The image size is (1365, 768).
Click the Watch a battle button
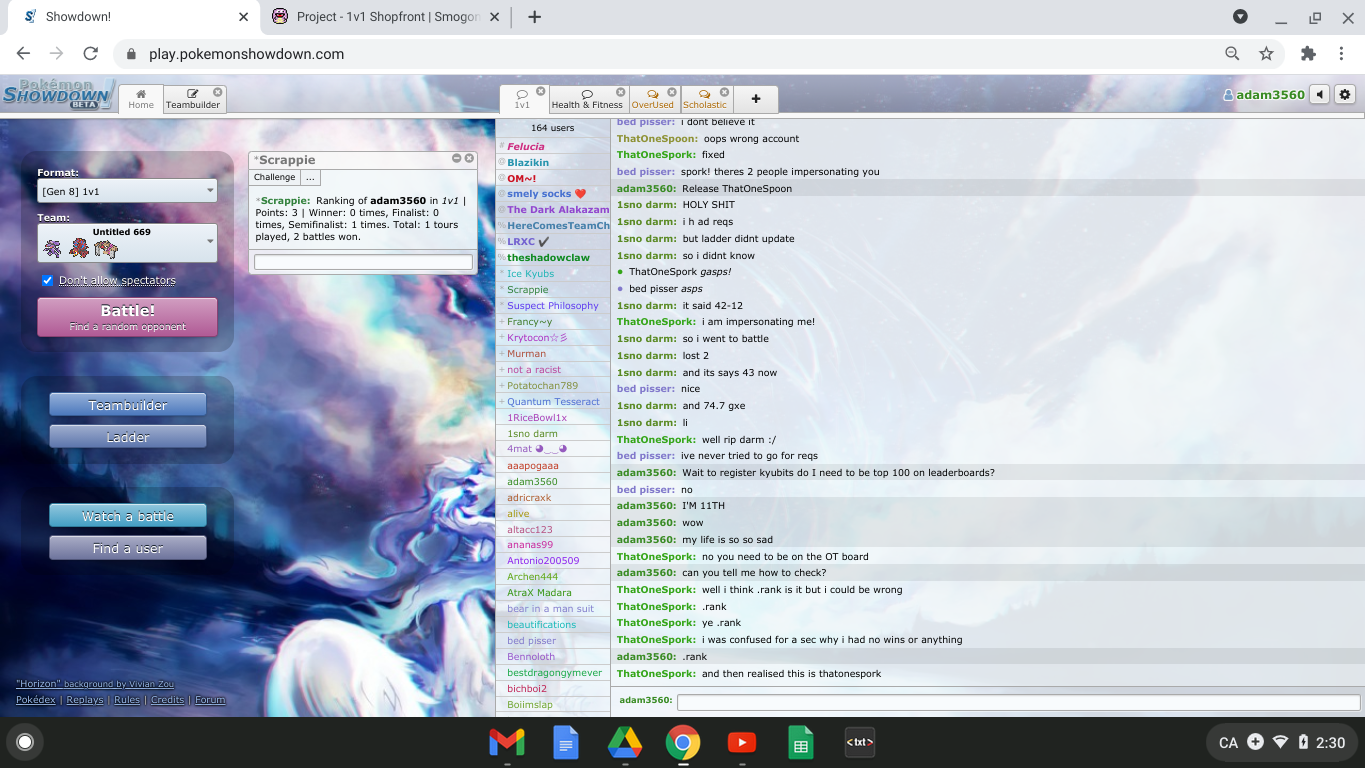tap(128, 516)
